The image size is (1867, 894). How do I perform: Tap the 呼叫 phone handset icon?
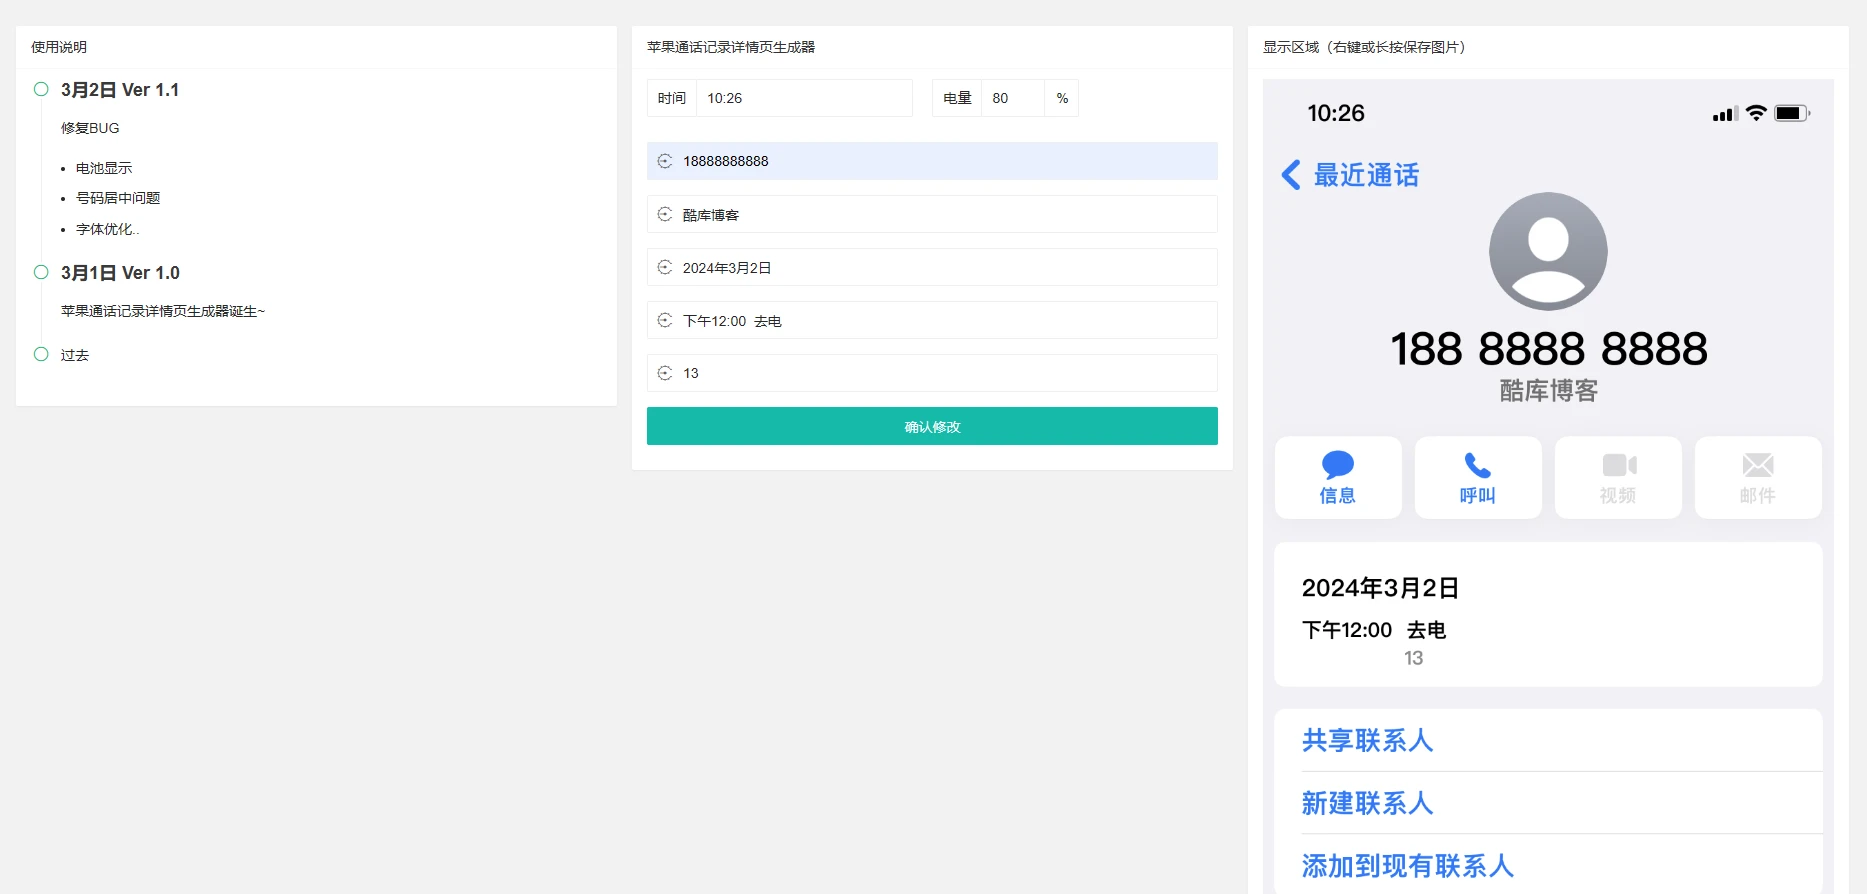click(x=1478, y=465)
